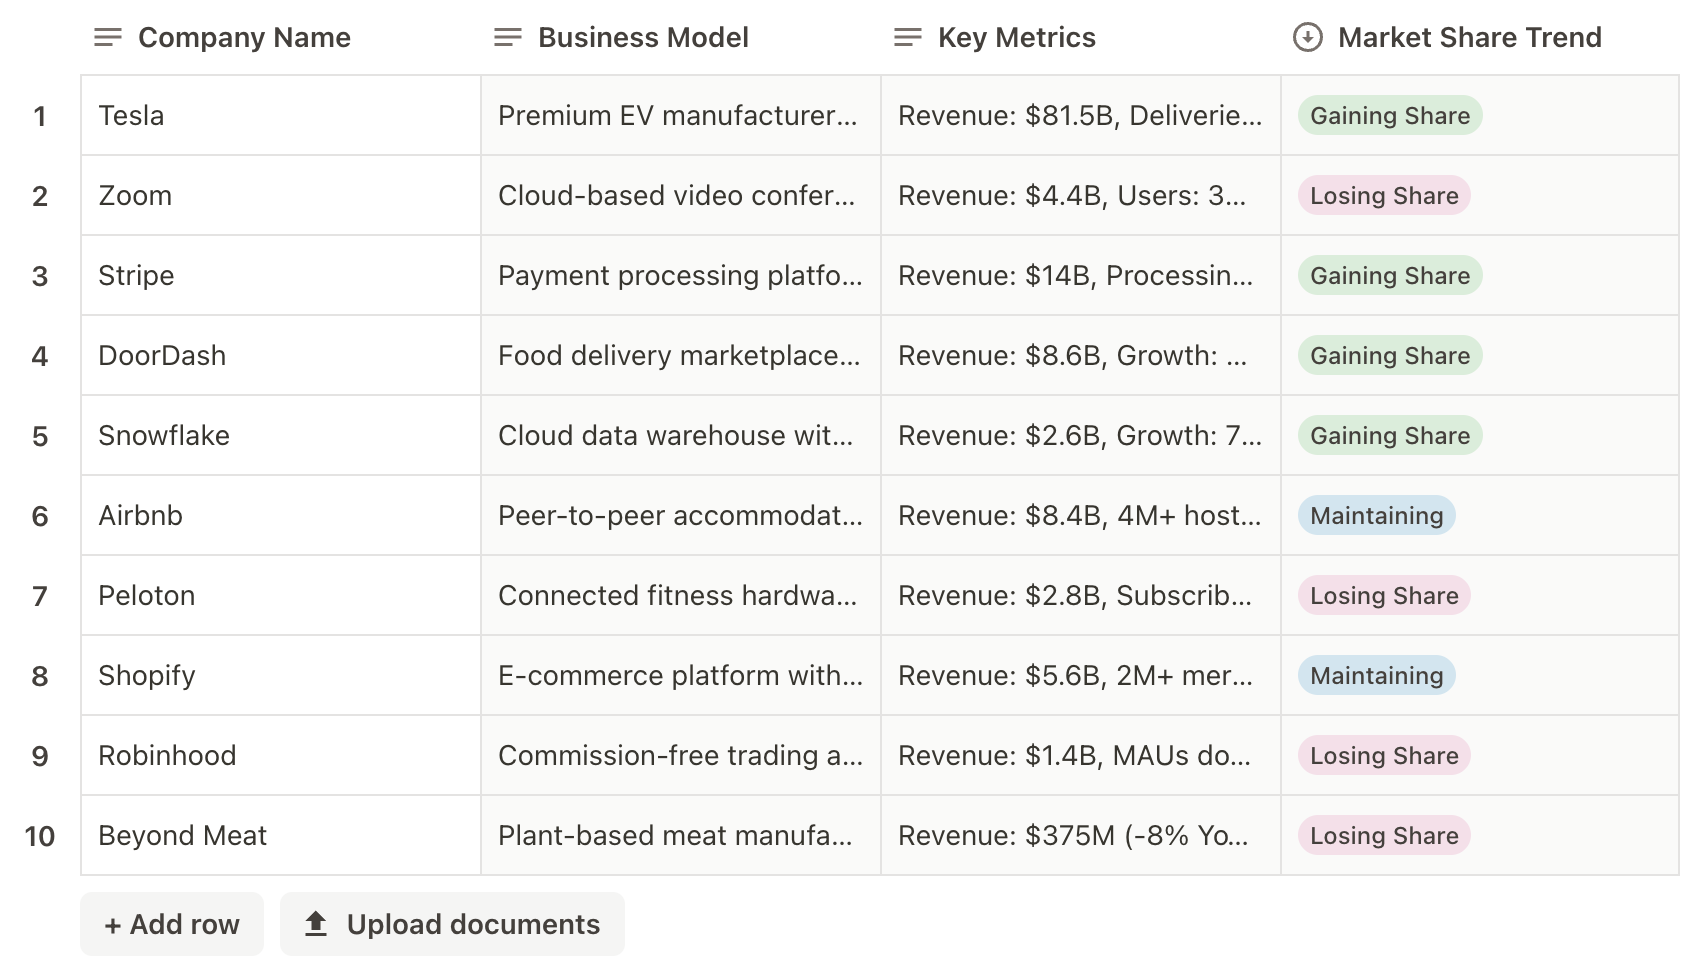Screen dimensions: 1696x972
Task: Click the 'Revenue: $2.8B, Subscrib...' cell
Action: tap(1081, 595)
